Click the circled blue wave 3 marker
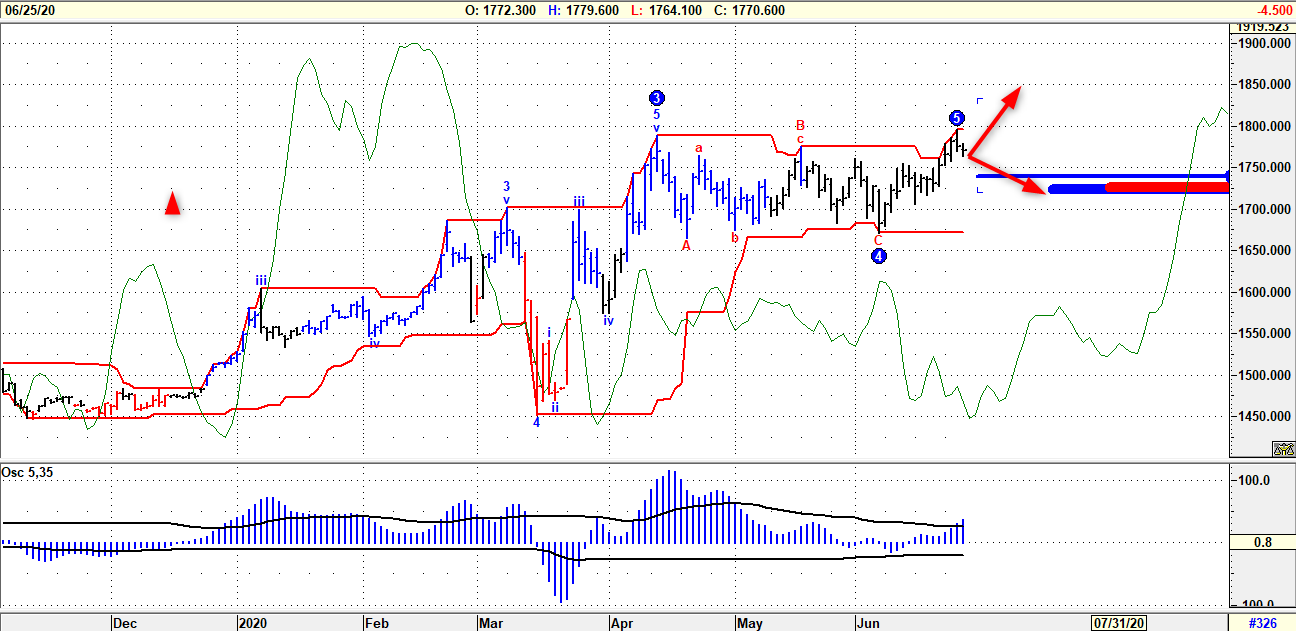Image resolution: width=1296 pixels, height=631 pixels. pos(656,98)
